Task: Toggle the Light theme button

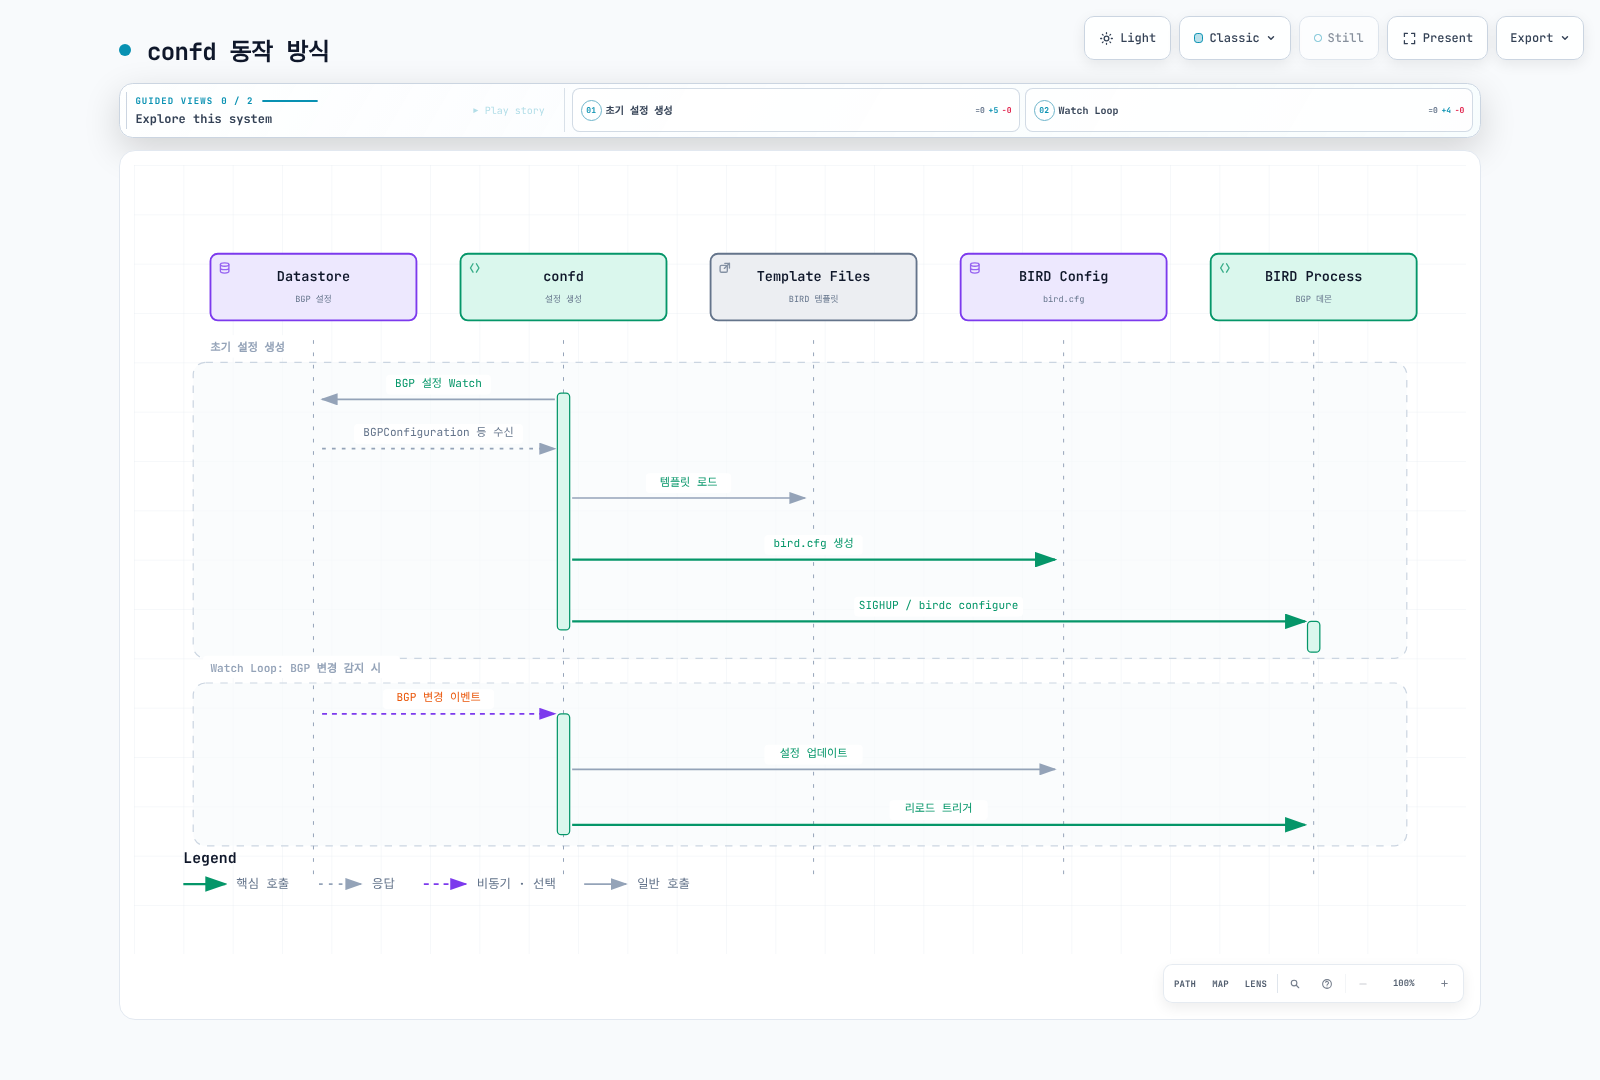Action: point(1127,38)
